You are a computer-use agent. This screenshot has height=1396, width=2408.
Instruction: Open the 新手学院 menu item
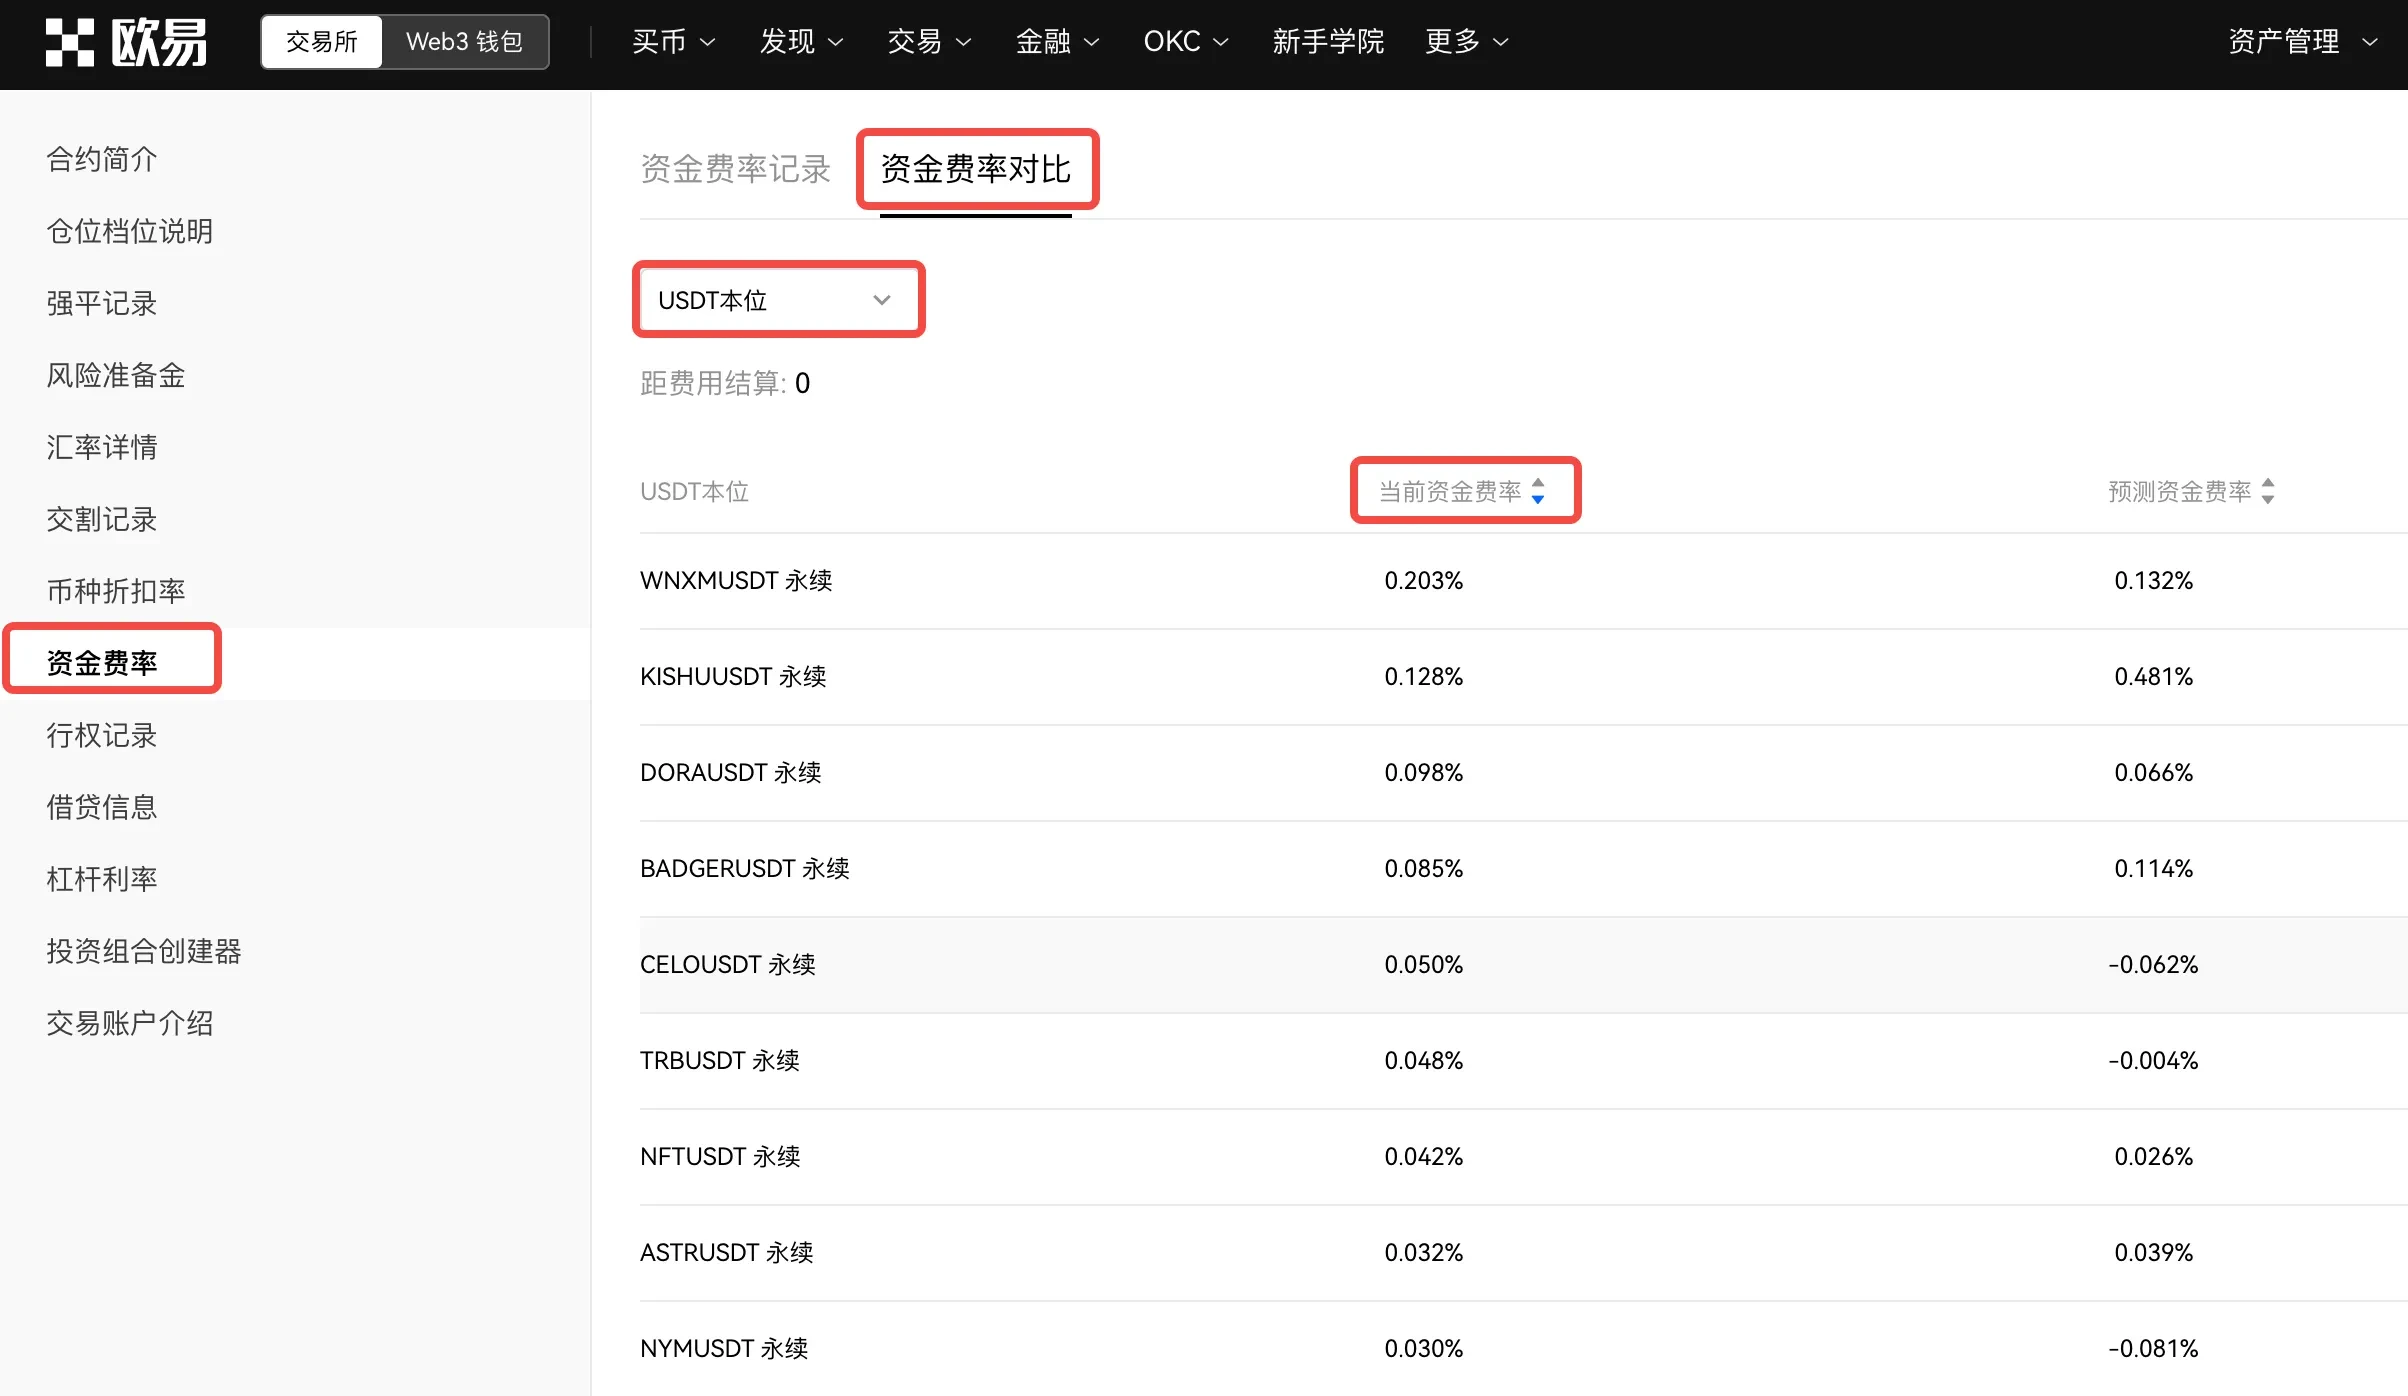point(1327,41)
